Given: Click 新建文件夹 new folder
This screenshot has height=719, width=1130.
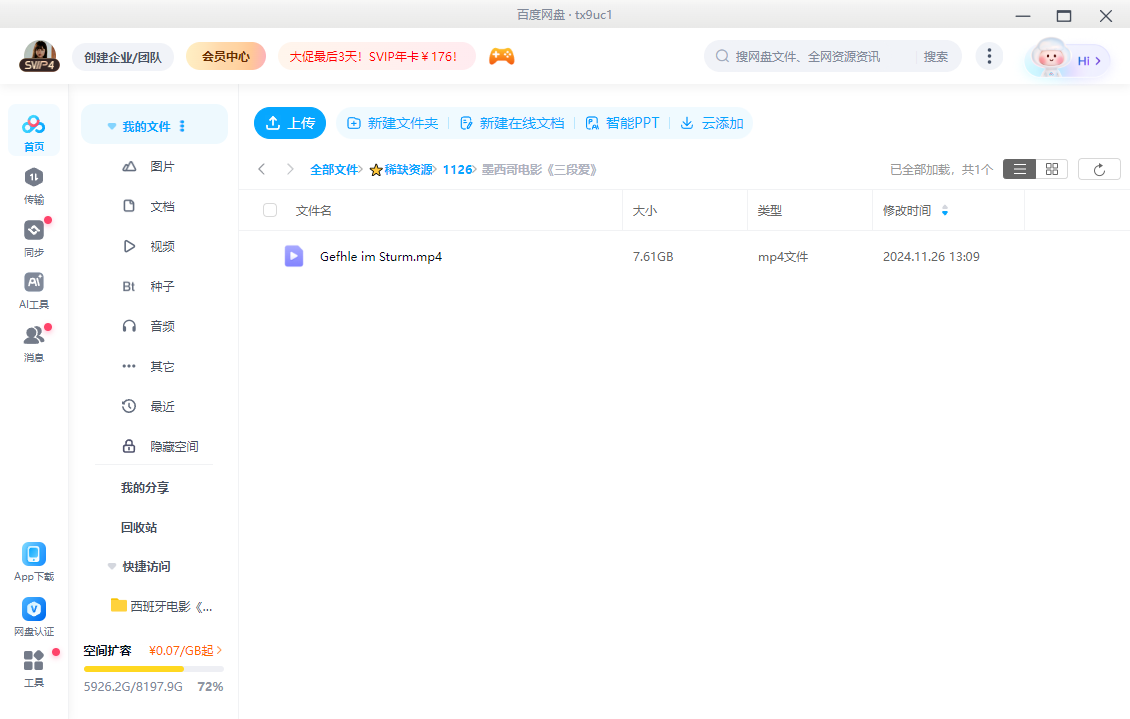Looking at the screenshot, I should click(x=393, y=123).
